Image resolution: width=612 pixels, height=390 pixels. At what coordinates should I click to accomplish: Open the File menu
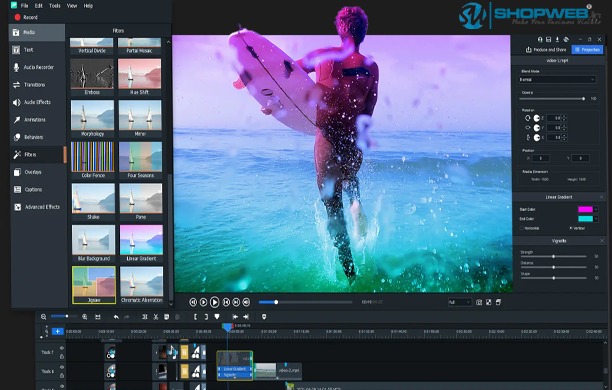[25, 6]
